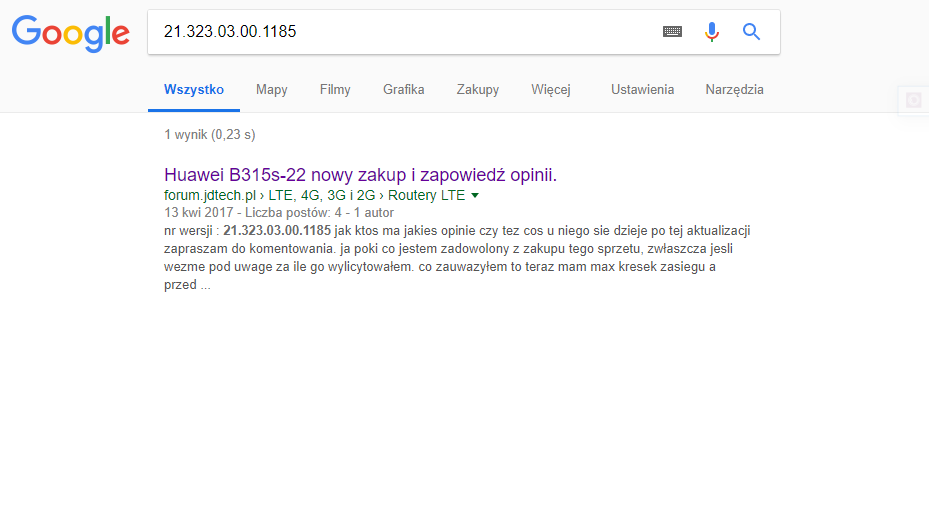The image size is (929, 523).
Task: Click the '1 wynik' result stats text
Action: coord(209,135)
